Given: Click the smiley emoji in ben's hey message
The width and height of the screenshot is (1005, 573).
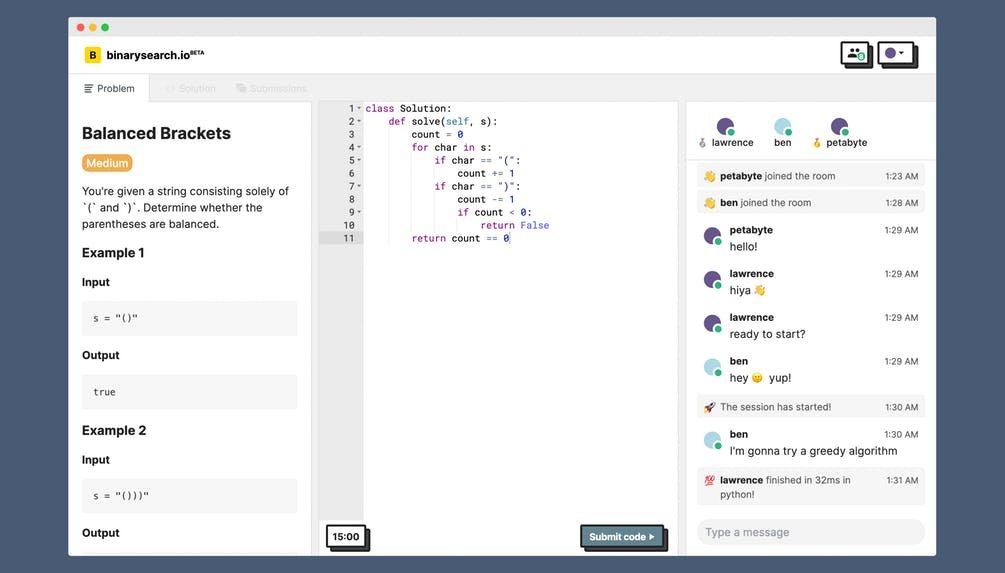Looking at the screenshot, I should click(757, 378).
